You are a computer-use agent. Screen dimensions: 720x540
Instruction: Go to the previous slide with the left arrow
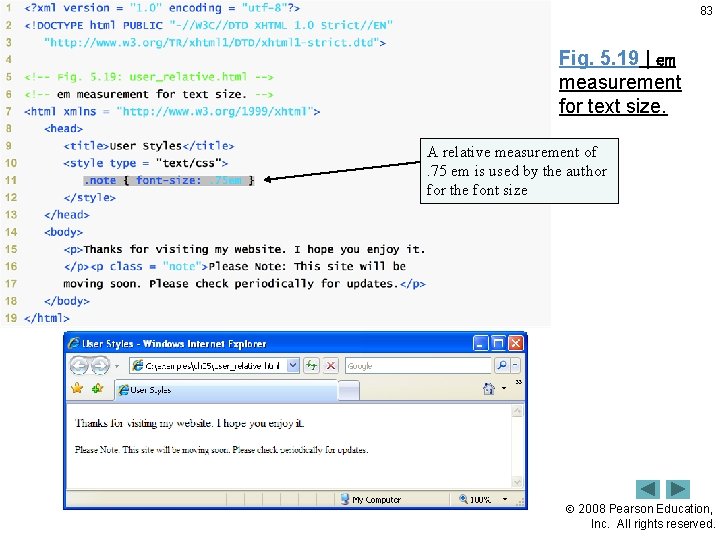[x=647, y=489]
